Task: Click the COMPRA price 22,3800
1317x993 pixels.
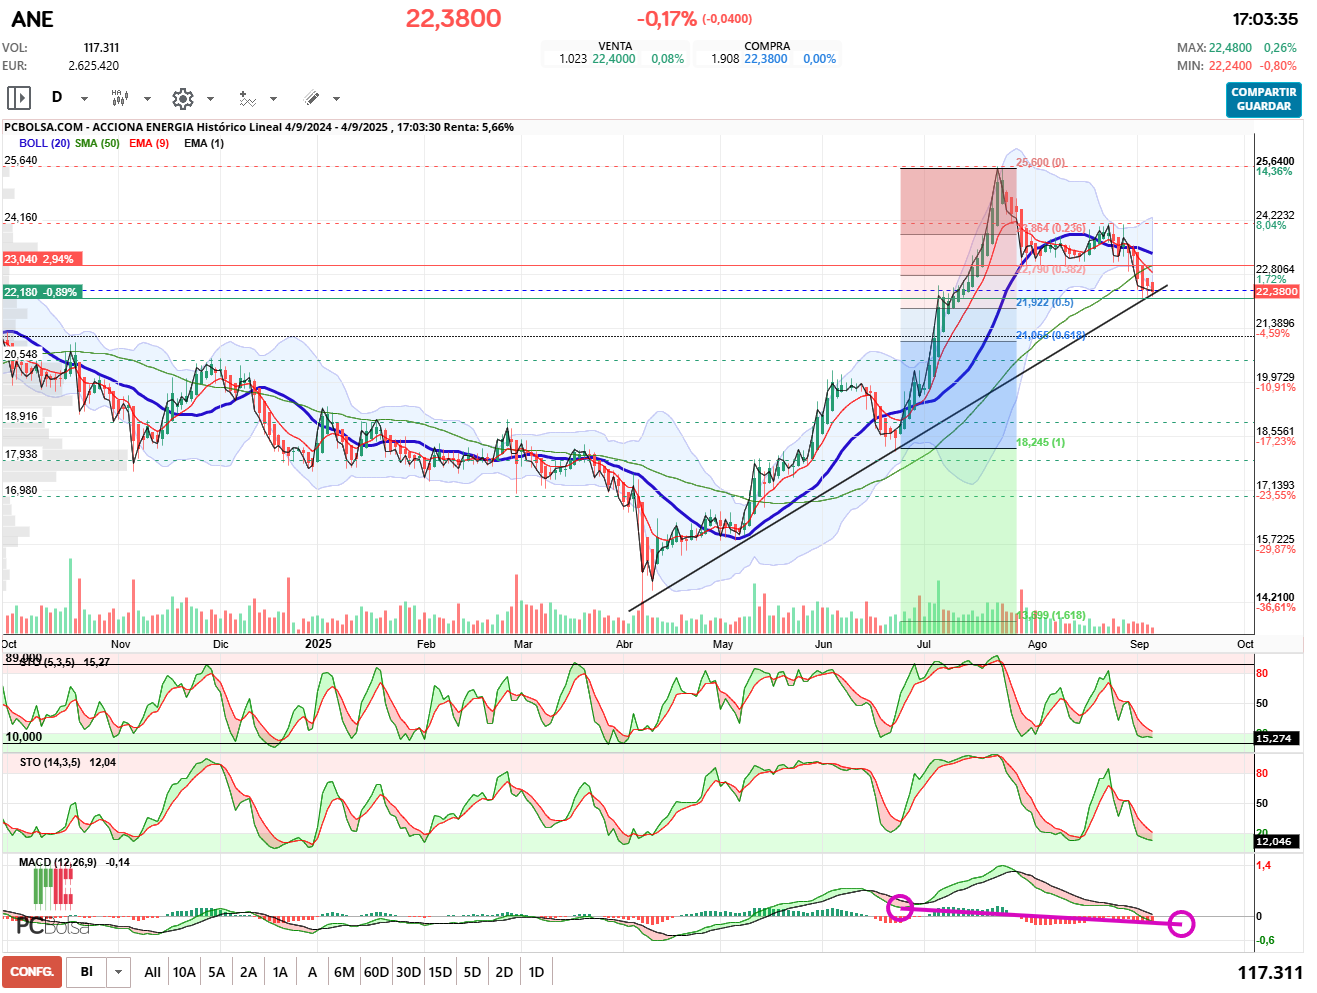Action: [x=766, y=59]
